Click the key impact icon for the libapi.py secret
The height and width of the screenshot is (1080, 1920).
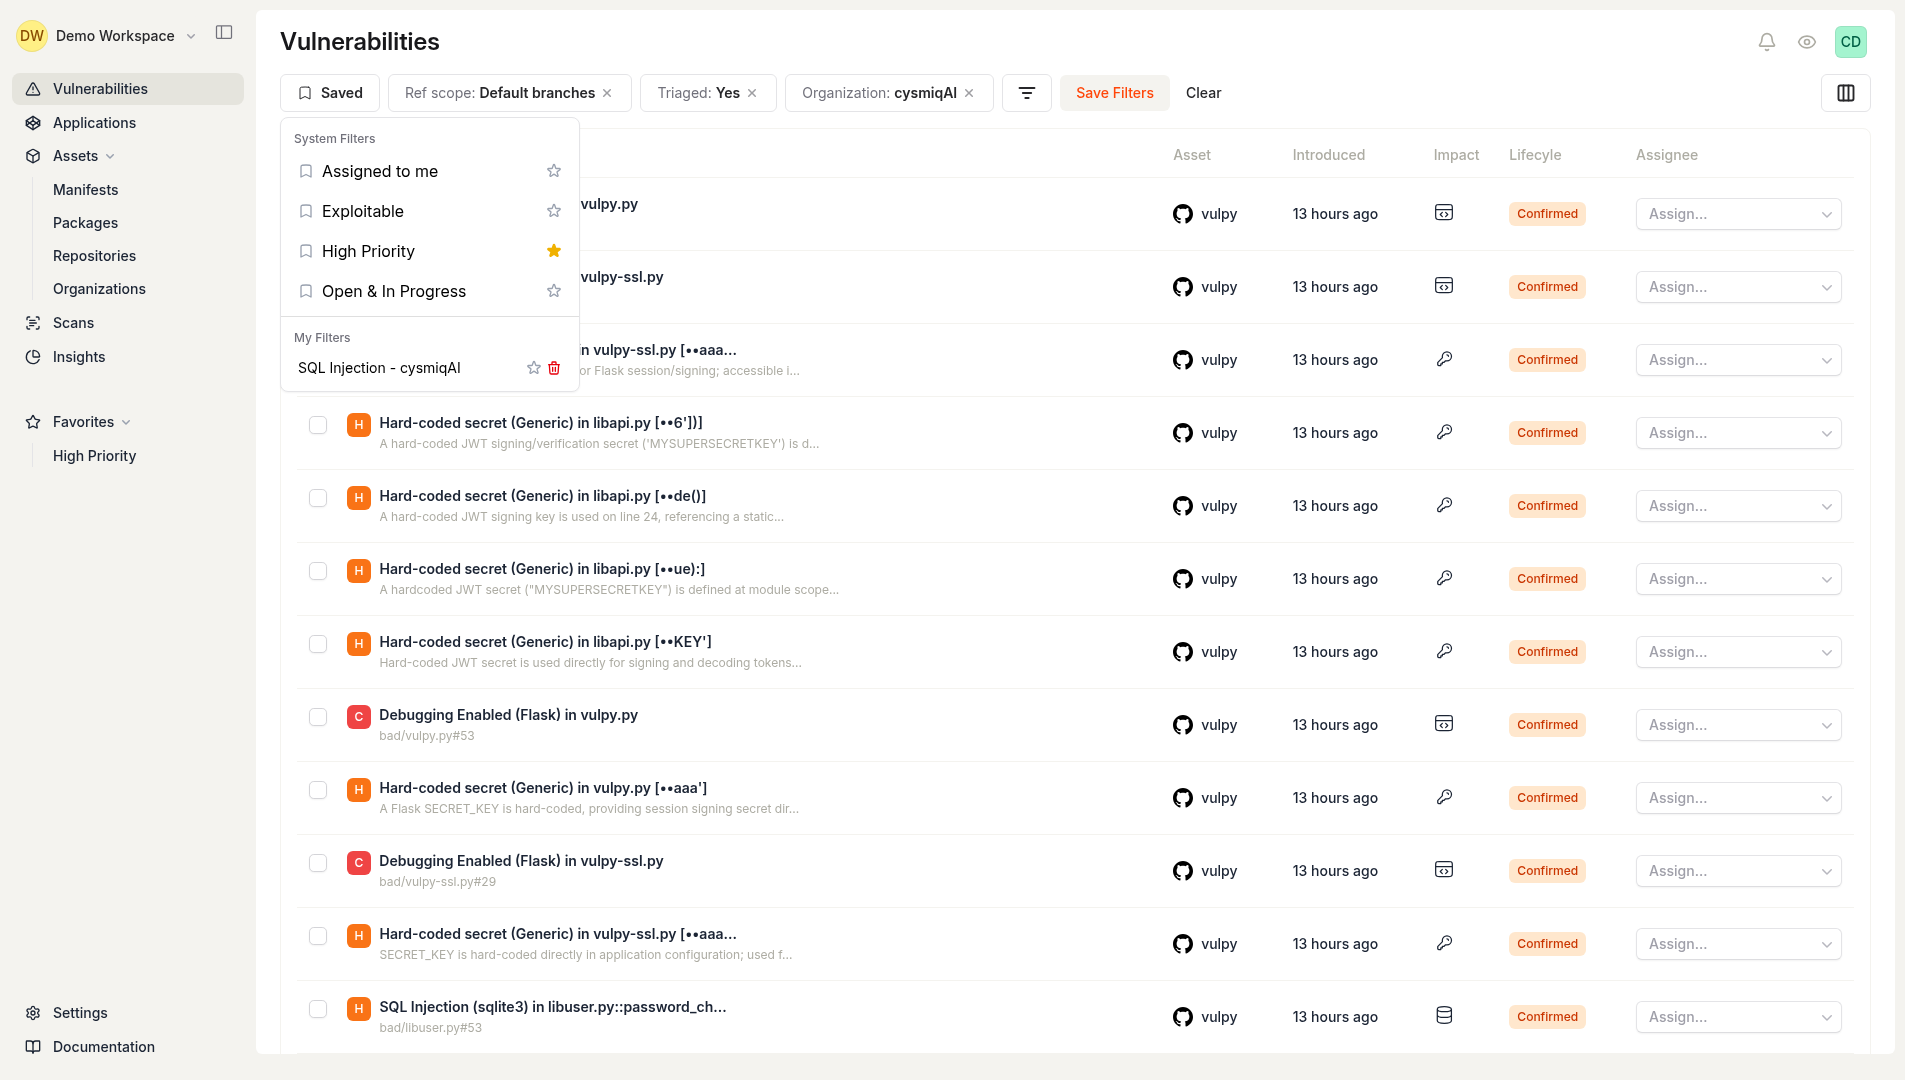click(x=1446, y=432)
